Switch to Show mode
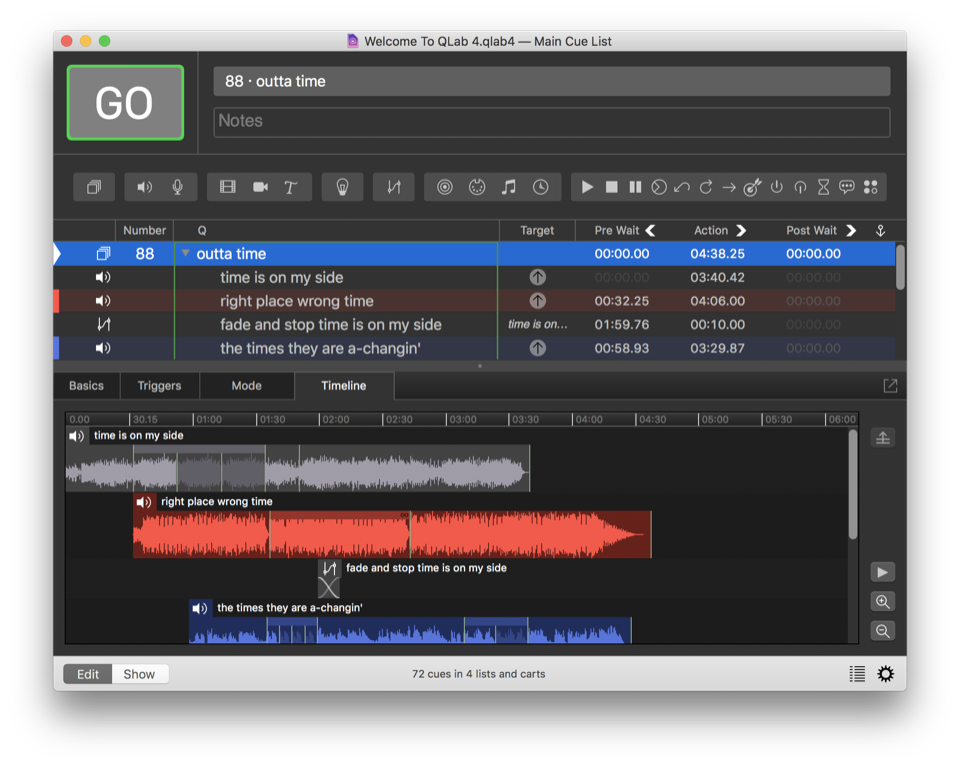 click(139, 674)
